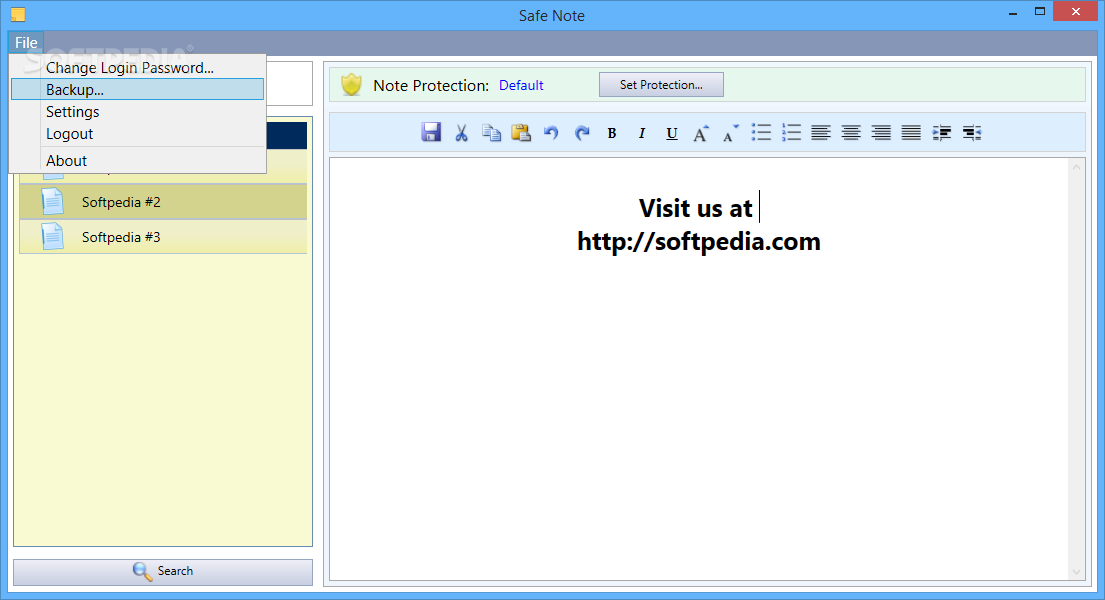Click the 'Note Protection:' label
Image resolution: width=1105 pixels, height=600 pixels.
tap(431, 85)
